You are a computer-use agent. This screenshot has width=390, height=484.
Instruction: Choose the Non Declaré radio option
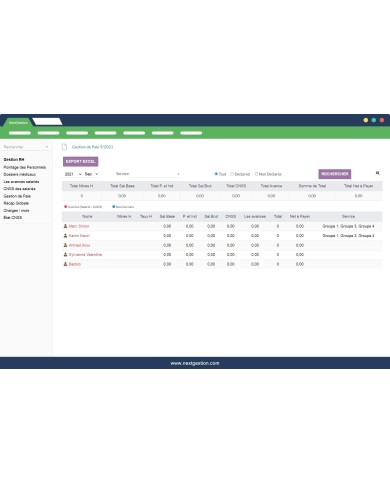click(x=256, y=174)
